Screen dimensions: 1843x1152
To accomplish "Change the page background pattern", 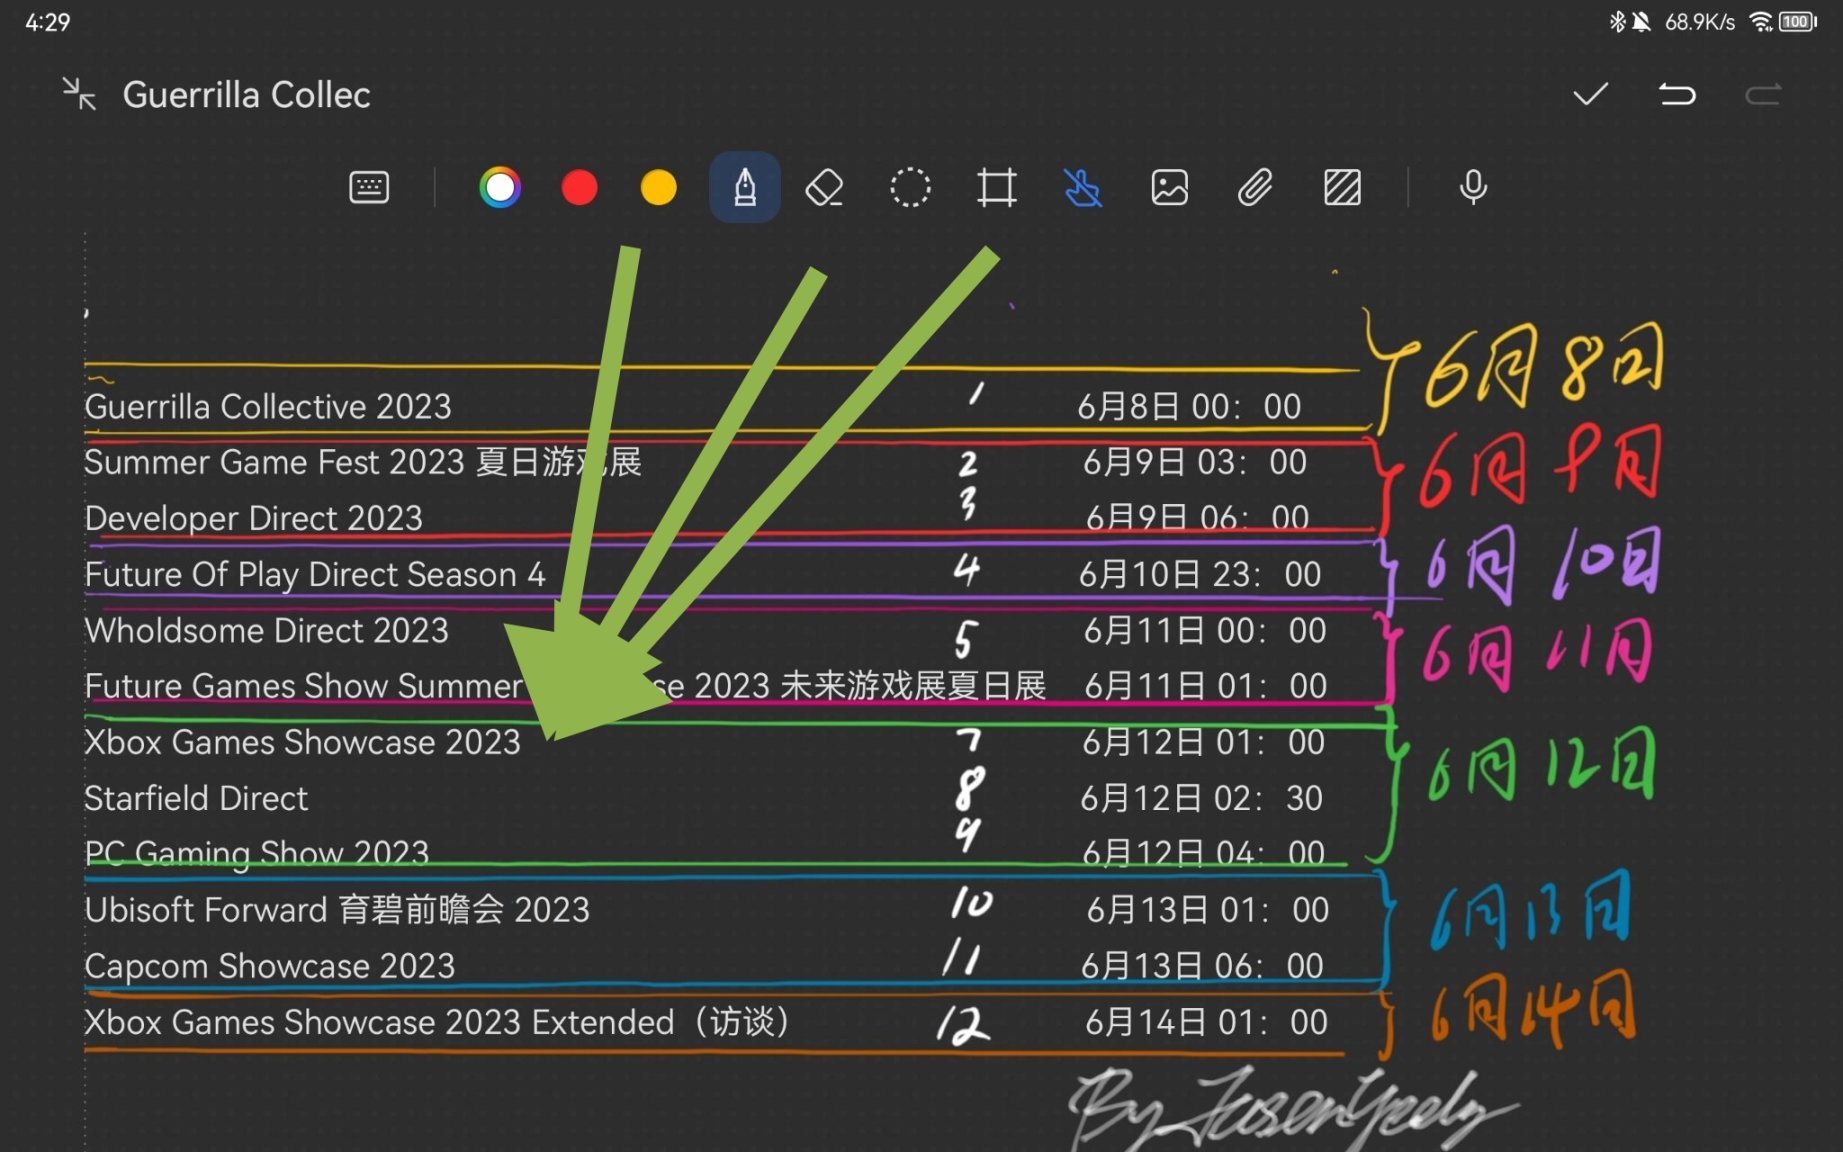I will [1342, 187].
